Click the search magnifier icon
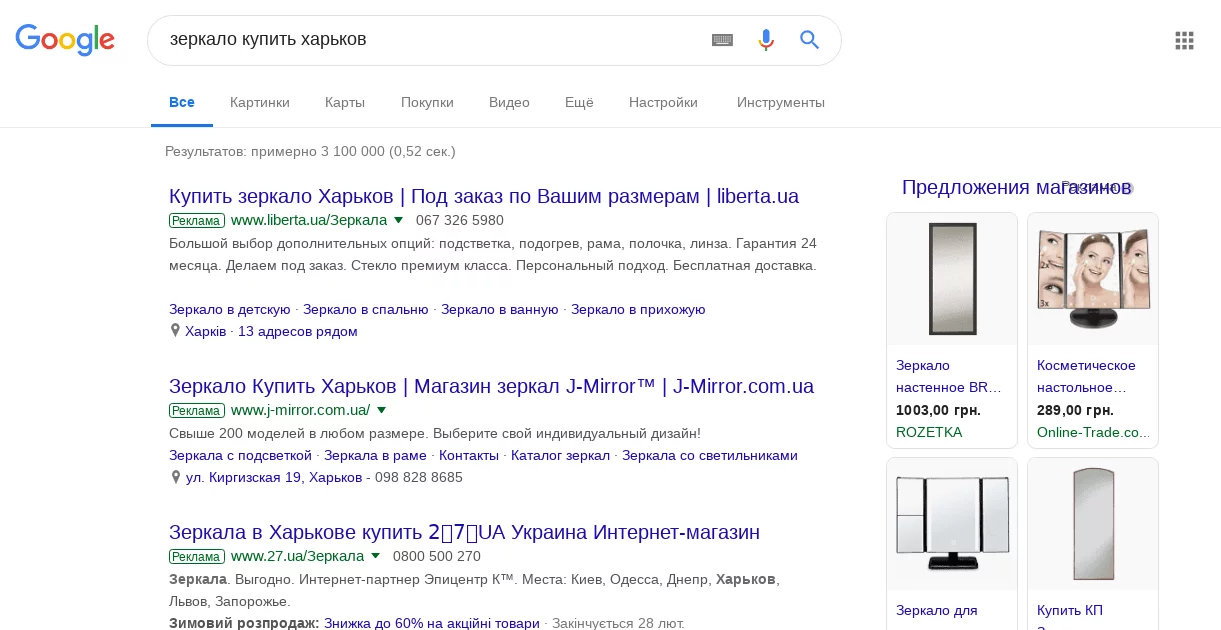This screenshot has height=630, width=1221. 809,40
